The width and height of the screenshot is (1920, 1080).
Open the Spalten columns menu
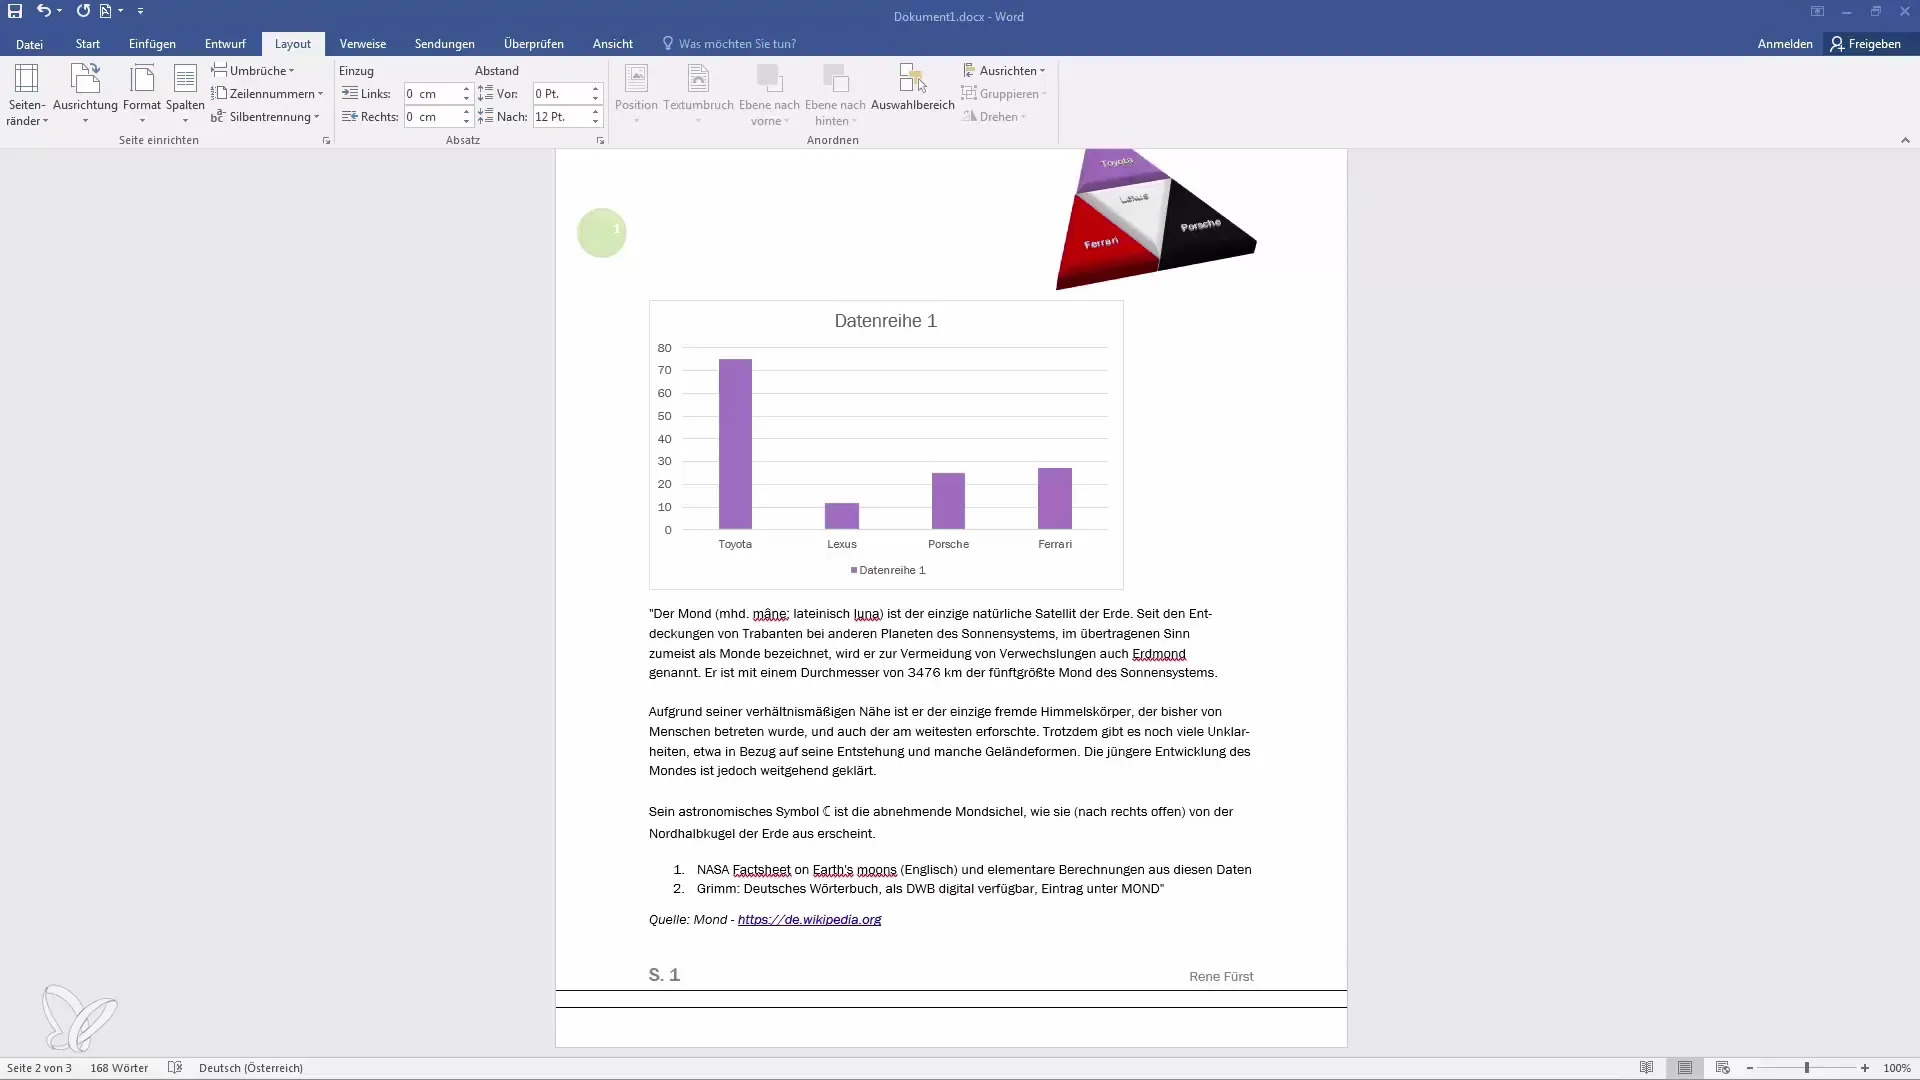click(x=185, y=95)
